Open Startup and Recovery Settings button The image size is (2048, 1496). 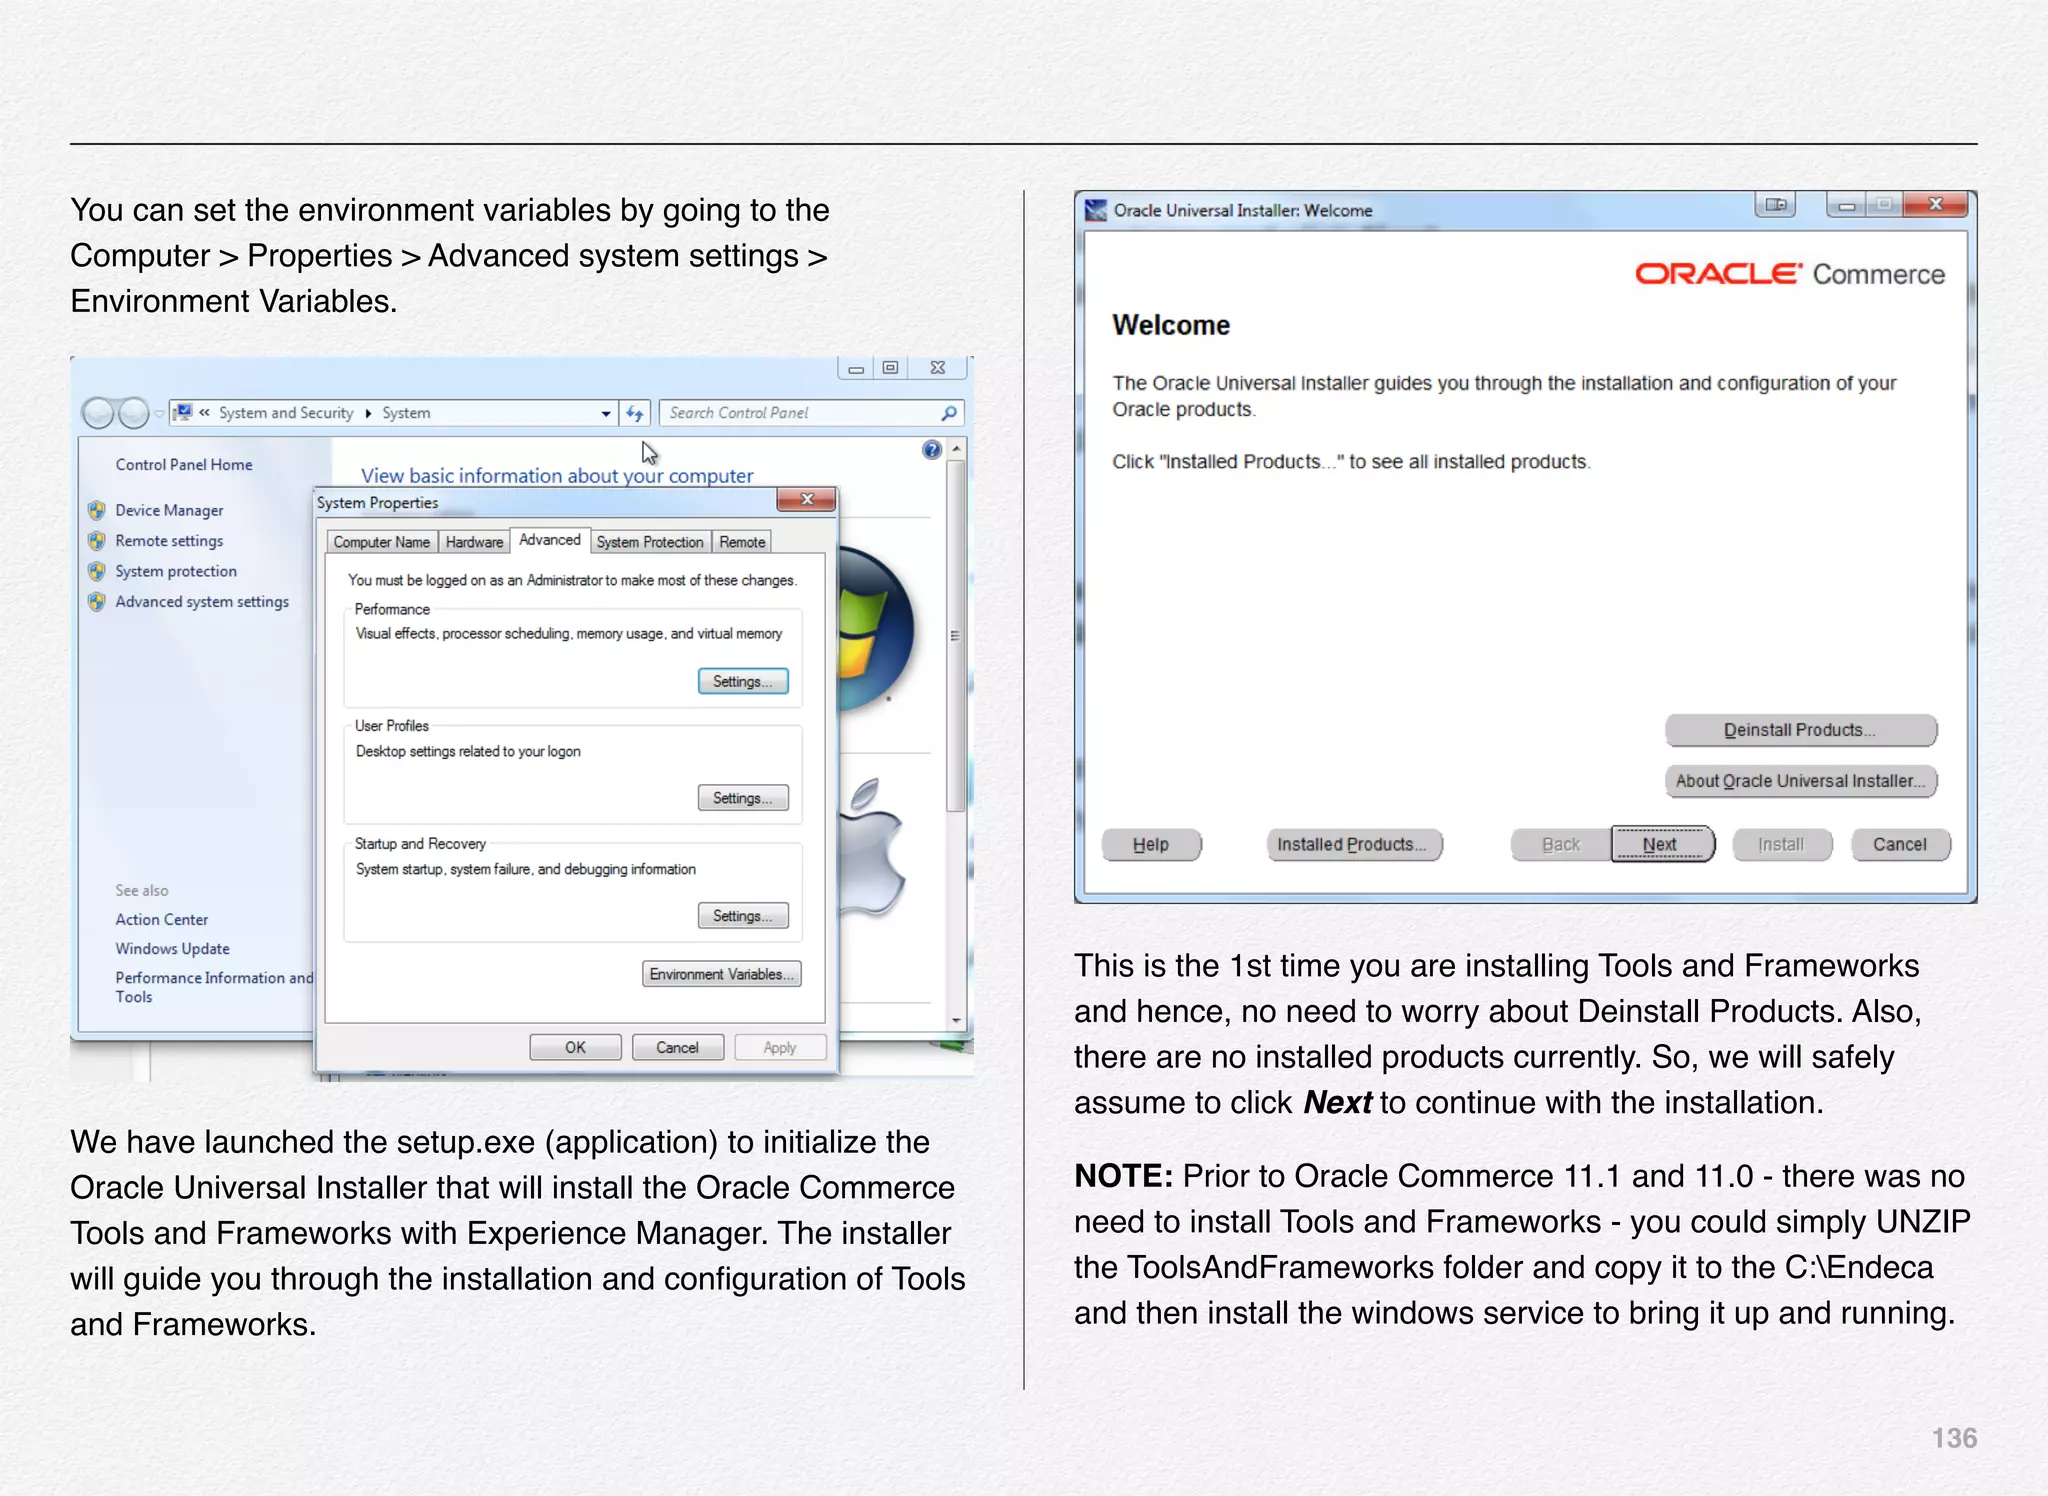tap(743, 916)
